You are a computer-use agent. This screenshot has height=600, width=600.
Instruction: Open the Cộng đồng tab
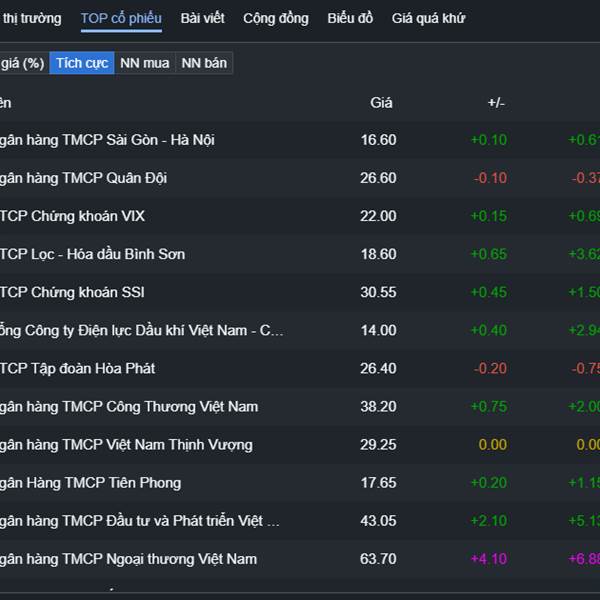tap(276, 18)
